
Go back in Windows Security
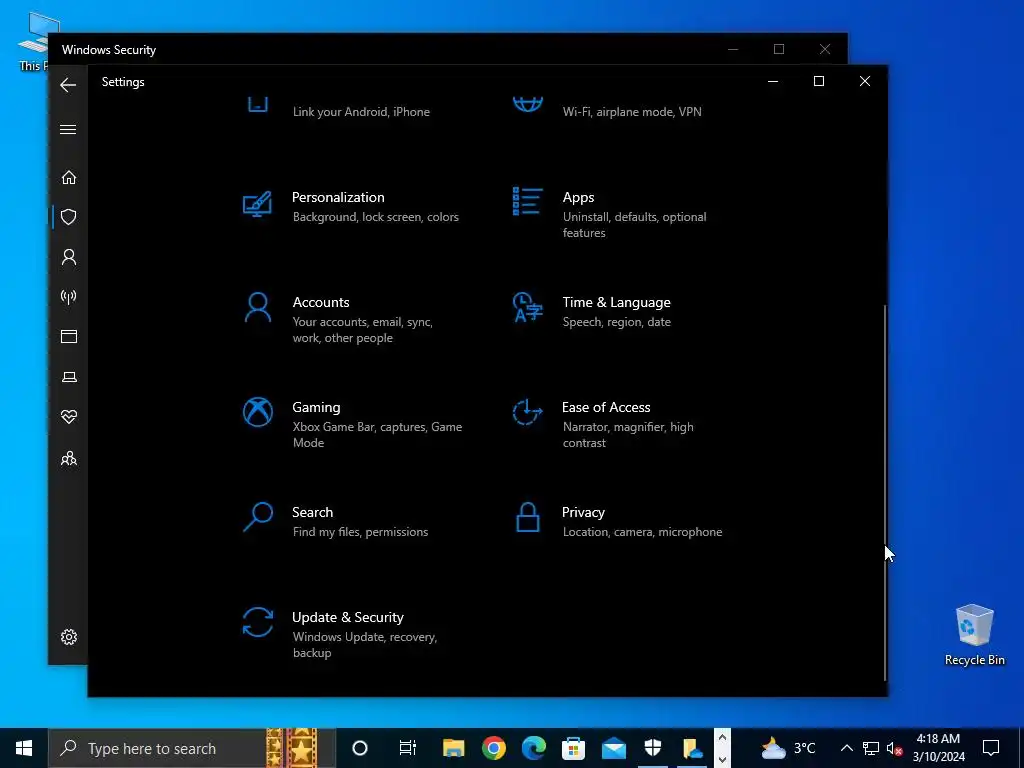68,85
